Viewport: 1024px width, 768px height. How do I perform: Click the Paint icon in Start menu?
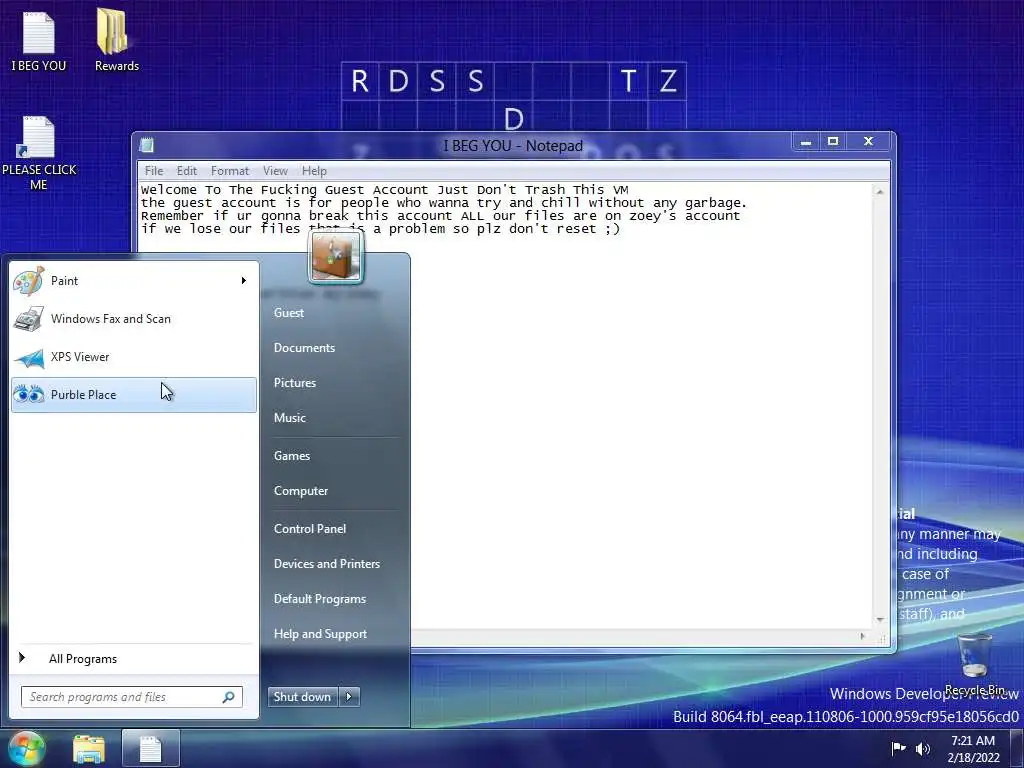[29, 281]
